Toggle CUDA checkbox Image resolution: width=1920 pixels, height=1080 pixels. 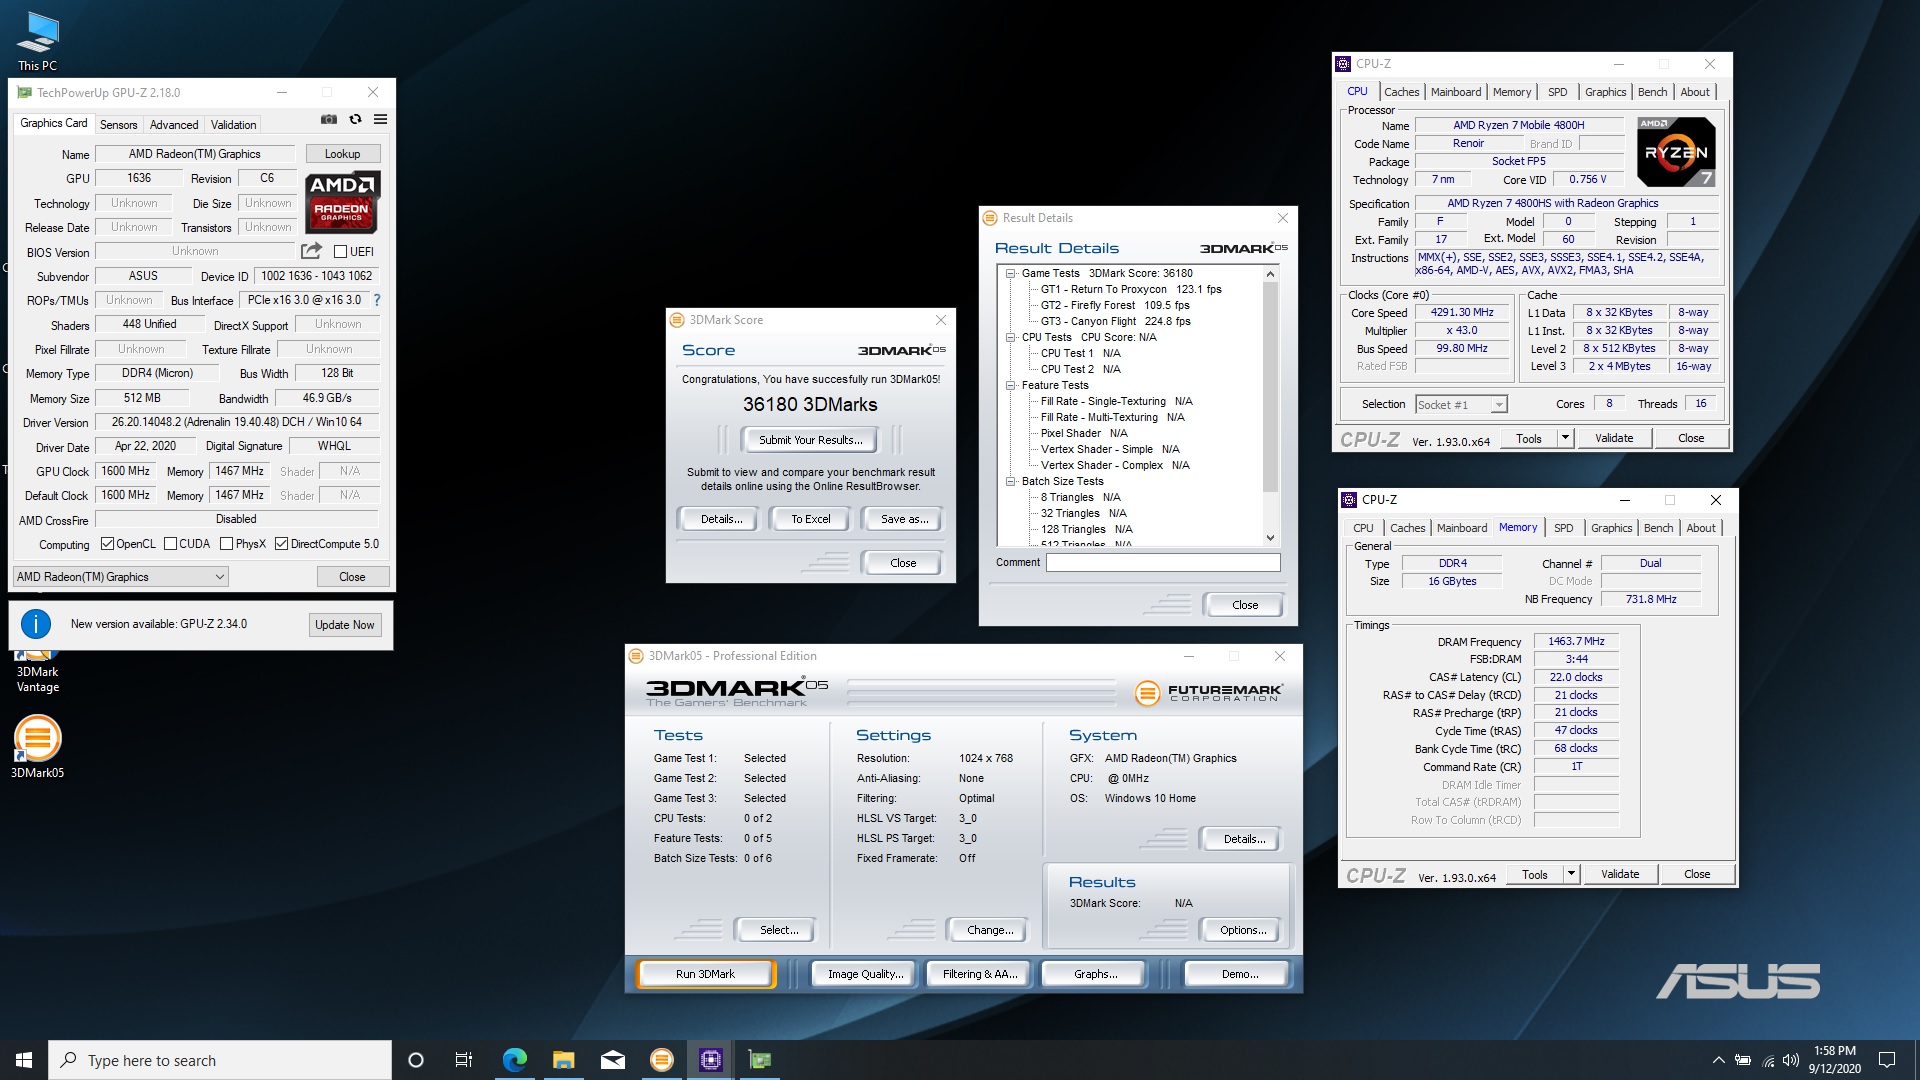point(170,544)
